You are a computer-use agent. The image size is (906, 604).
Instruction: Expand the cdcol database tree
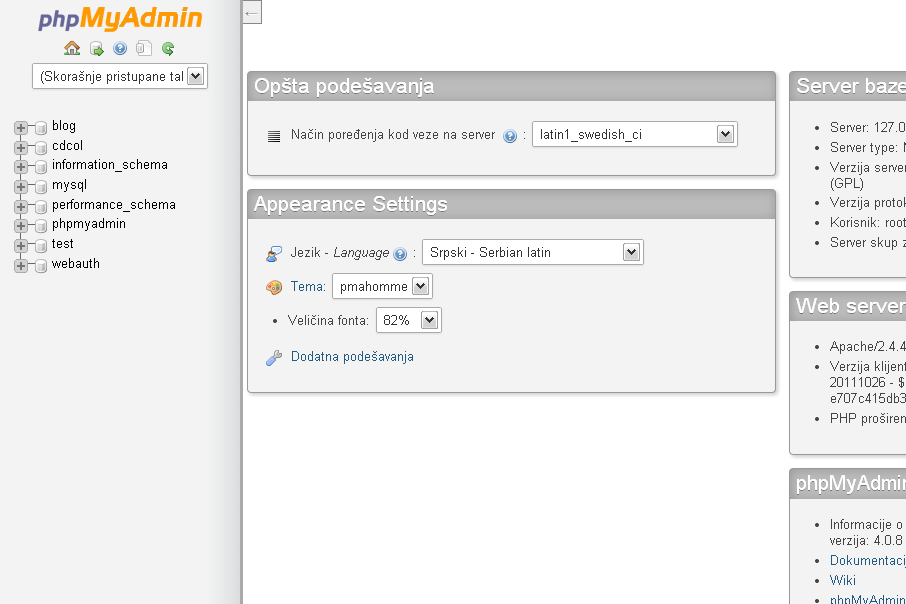[x=21, y=147]
